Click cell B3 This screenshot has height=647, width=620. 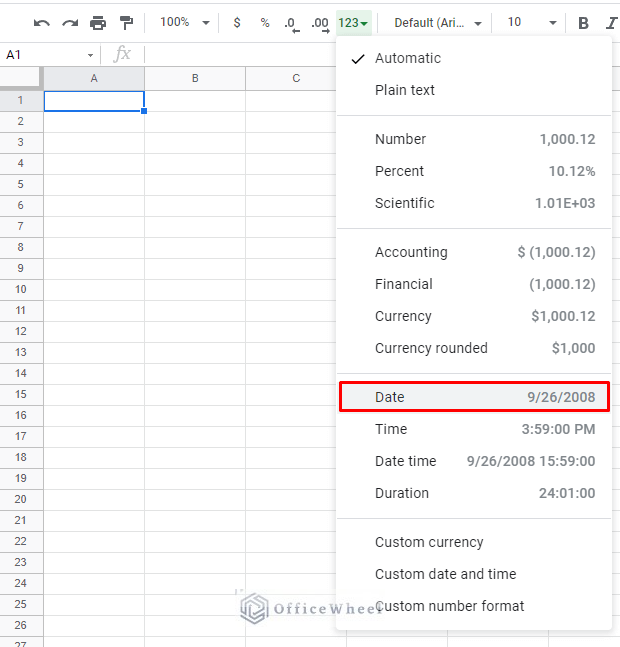(x=195, y=143)
